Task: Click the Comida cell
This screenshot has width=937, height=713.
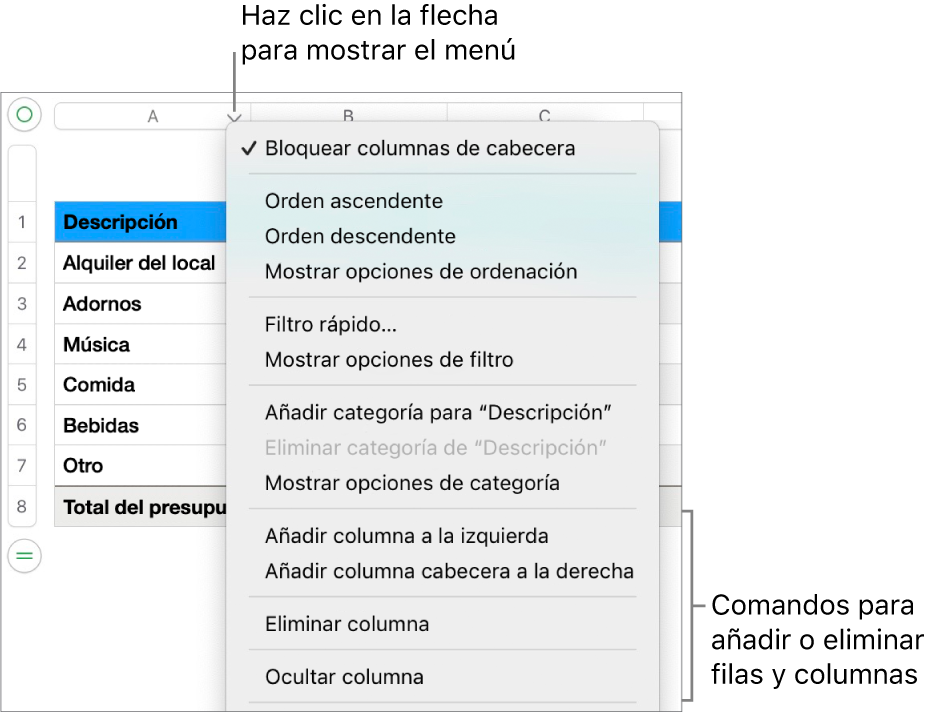Action: tap(140, 384)
